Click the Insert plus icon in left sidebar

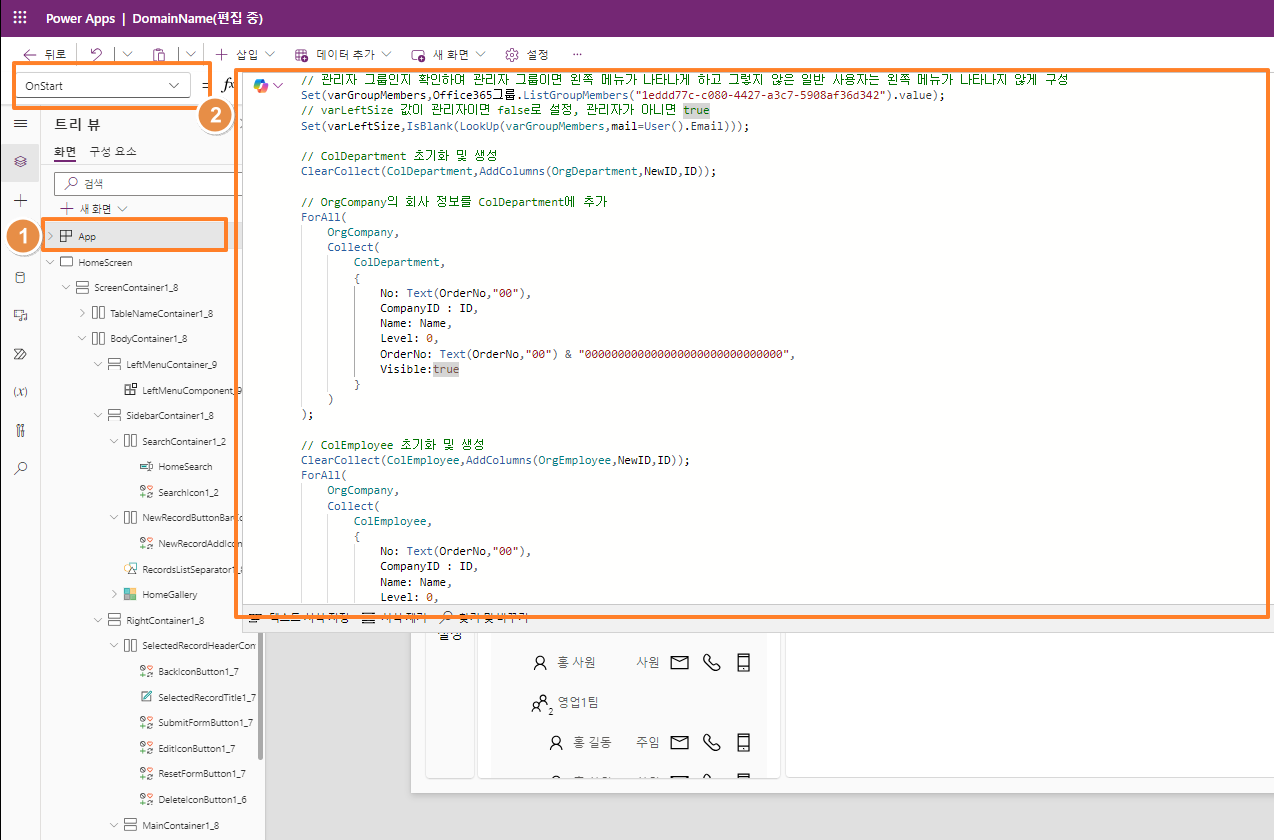tap(20, 200)
